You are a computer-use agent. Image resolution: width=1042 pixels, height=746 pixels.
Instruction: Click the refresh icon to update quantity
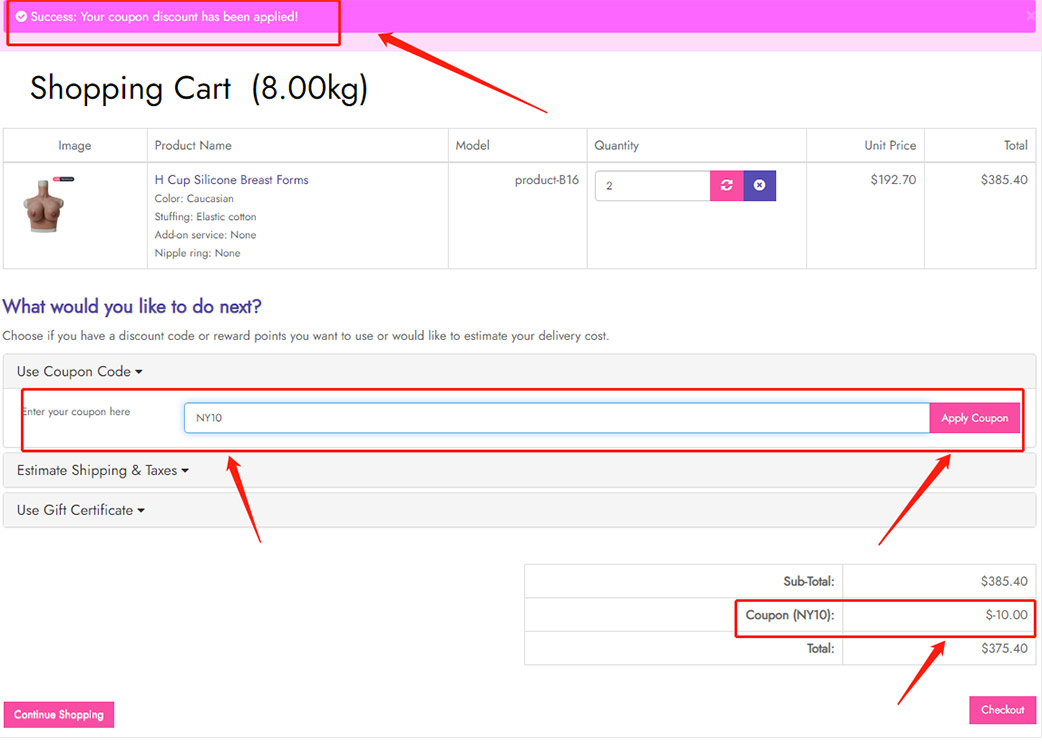point(727,186)
